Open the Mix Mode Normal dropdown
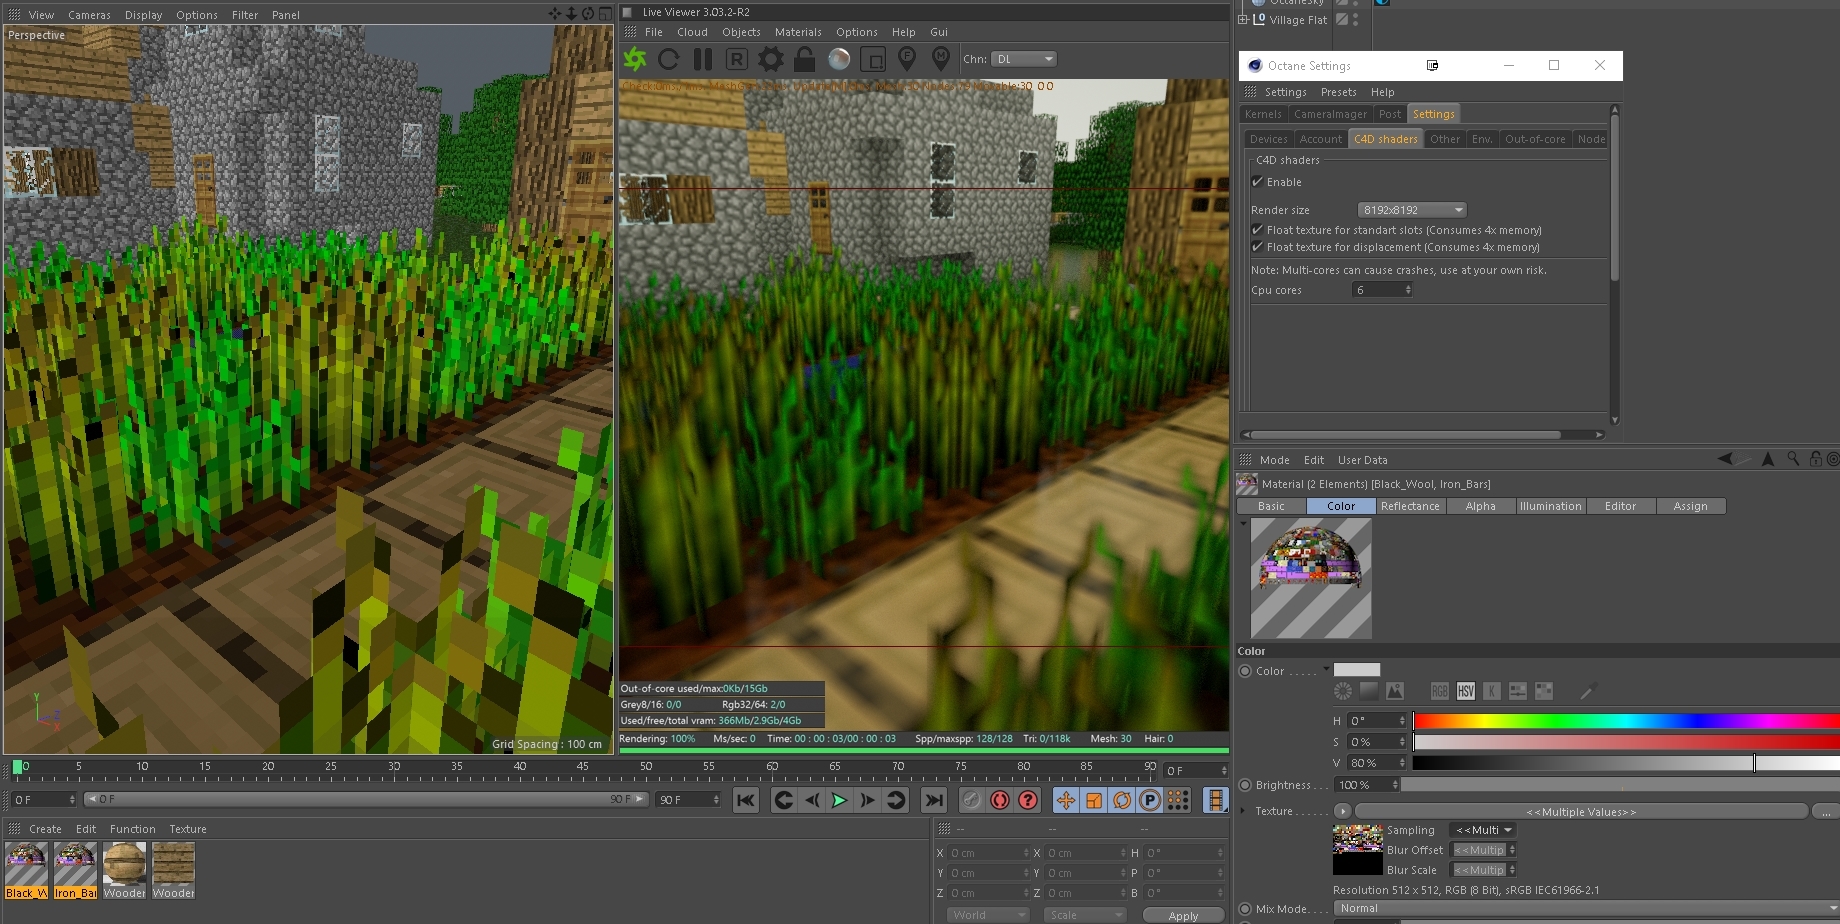The image size is (1840, 924). coord(1586,908)
